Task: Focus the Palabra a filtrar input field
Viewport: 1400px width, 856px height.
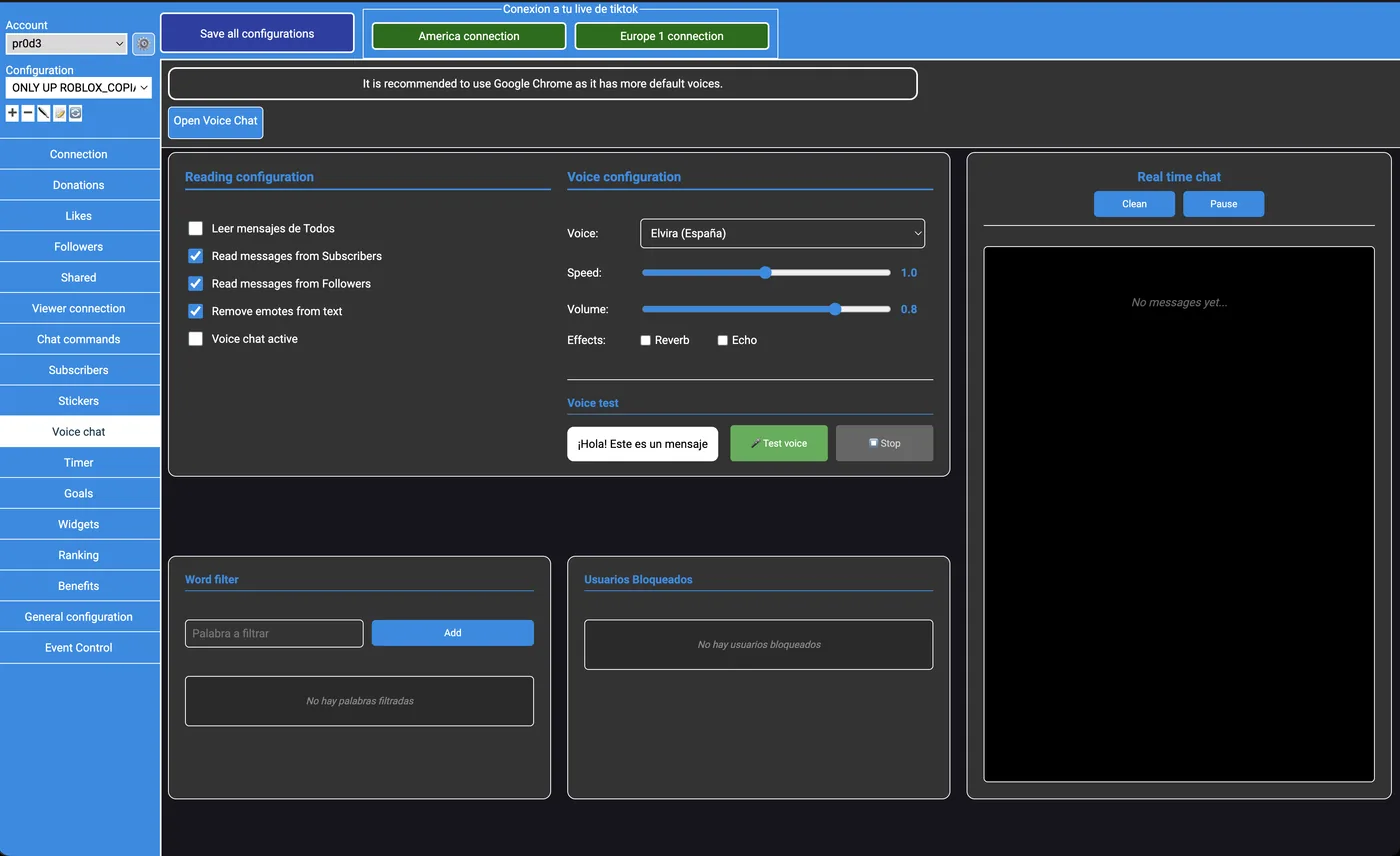Action: pyautogui.click(x=274, y=633)
